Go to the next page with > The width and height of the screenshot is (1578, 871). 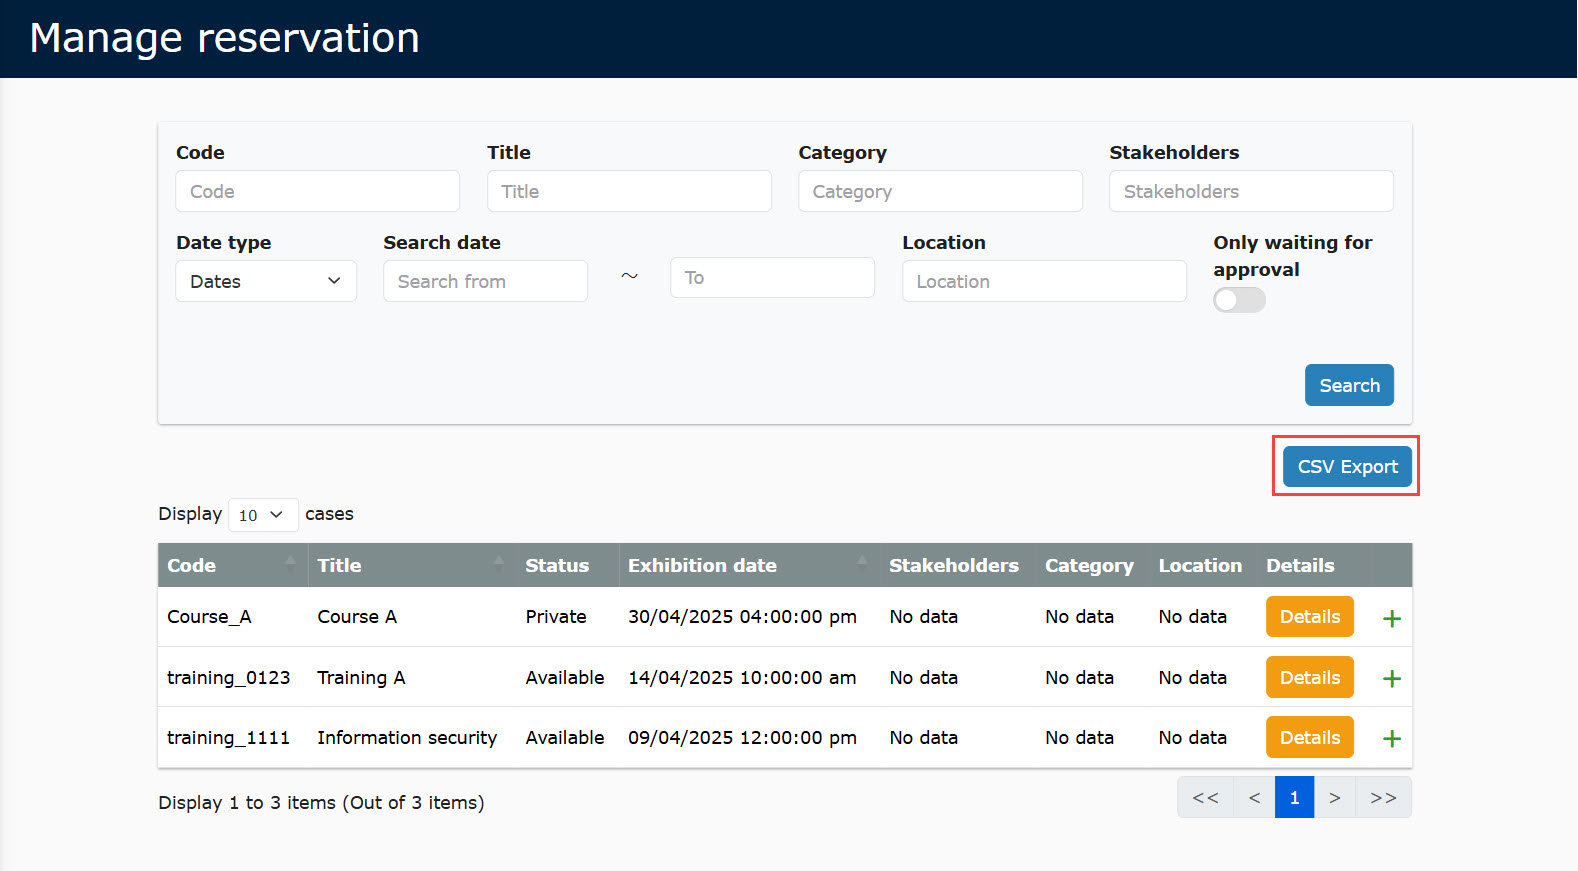tap(1334, 797)
